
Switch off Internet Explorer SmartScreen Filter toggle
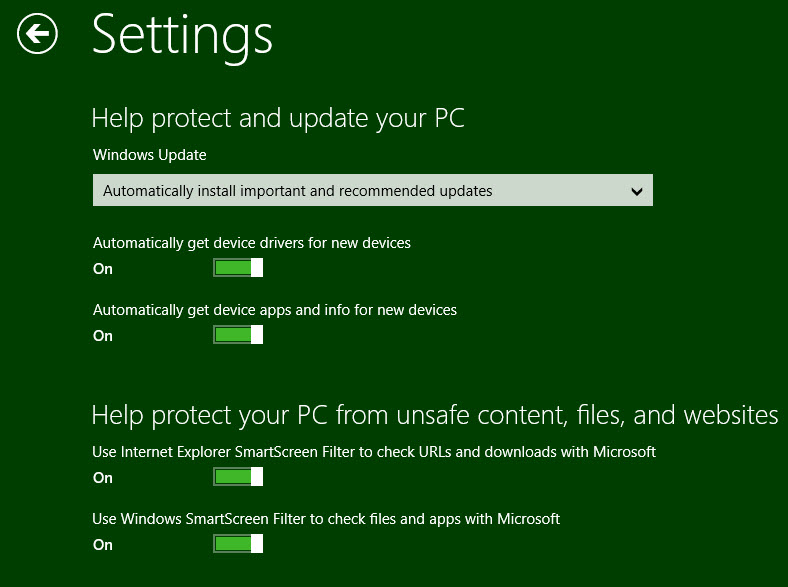pos(238,477)
